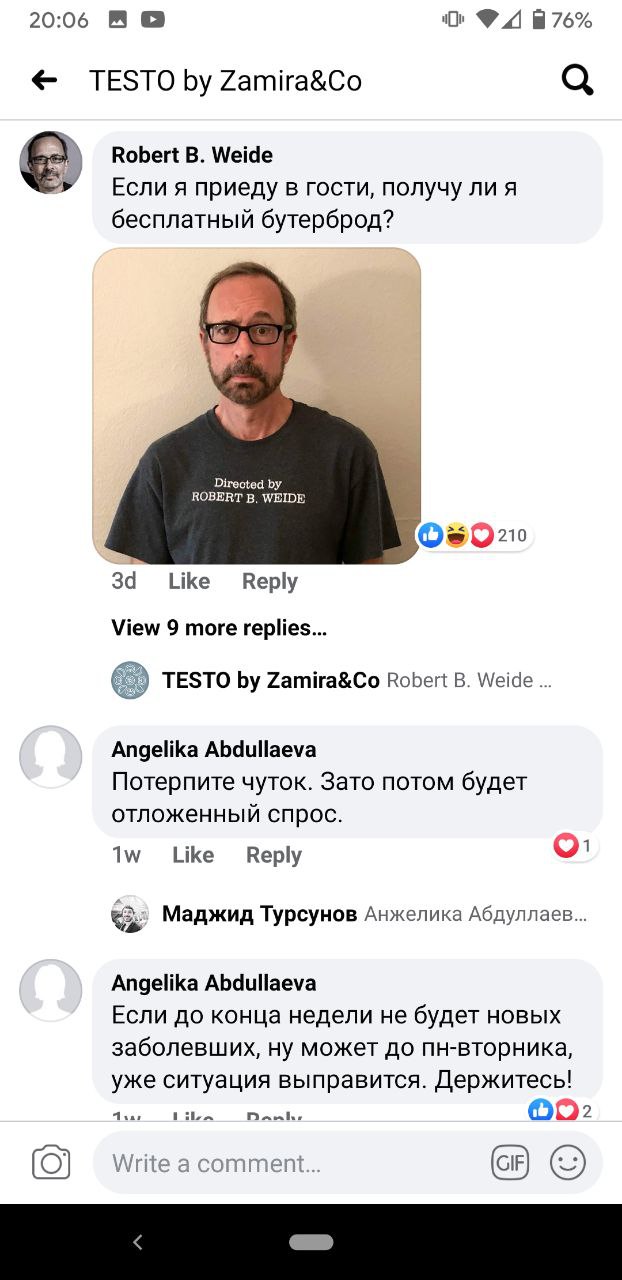This screenshot has height=1280, width=622.
Task: View the 210 reactions on the photo comment
Action: point(475,536)
